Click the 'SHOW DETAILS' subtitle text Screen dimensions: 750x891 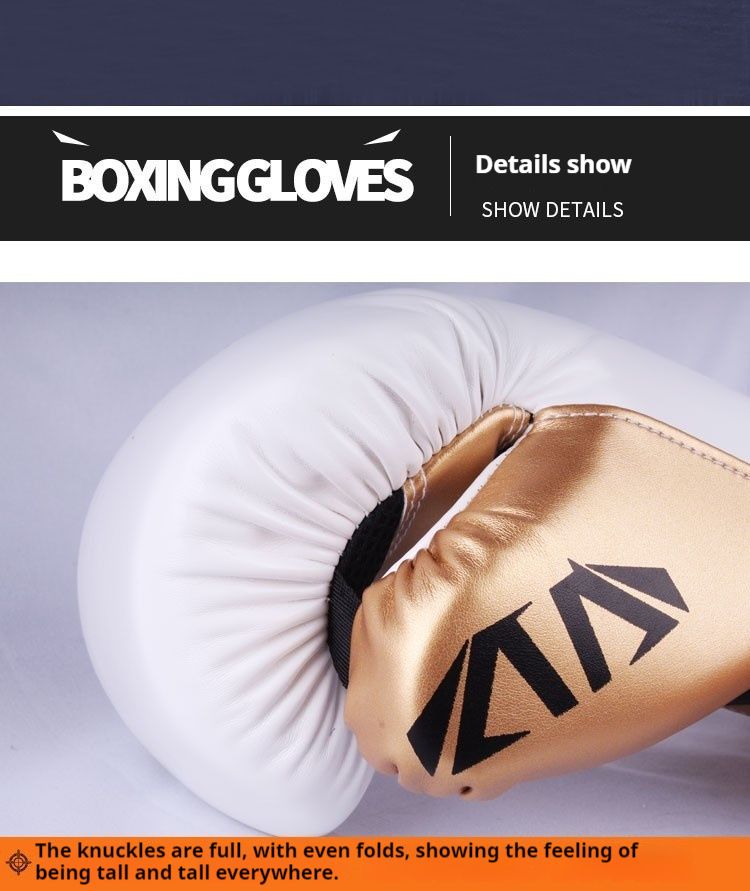click(552, 210)
